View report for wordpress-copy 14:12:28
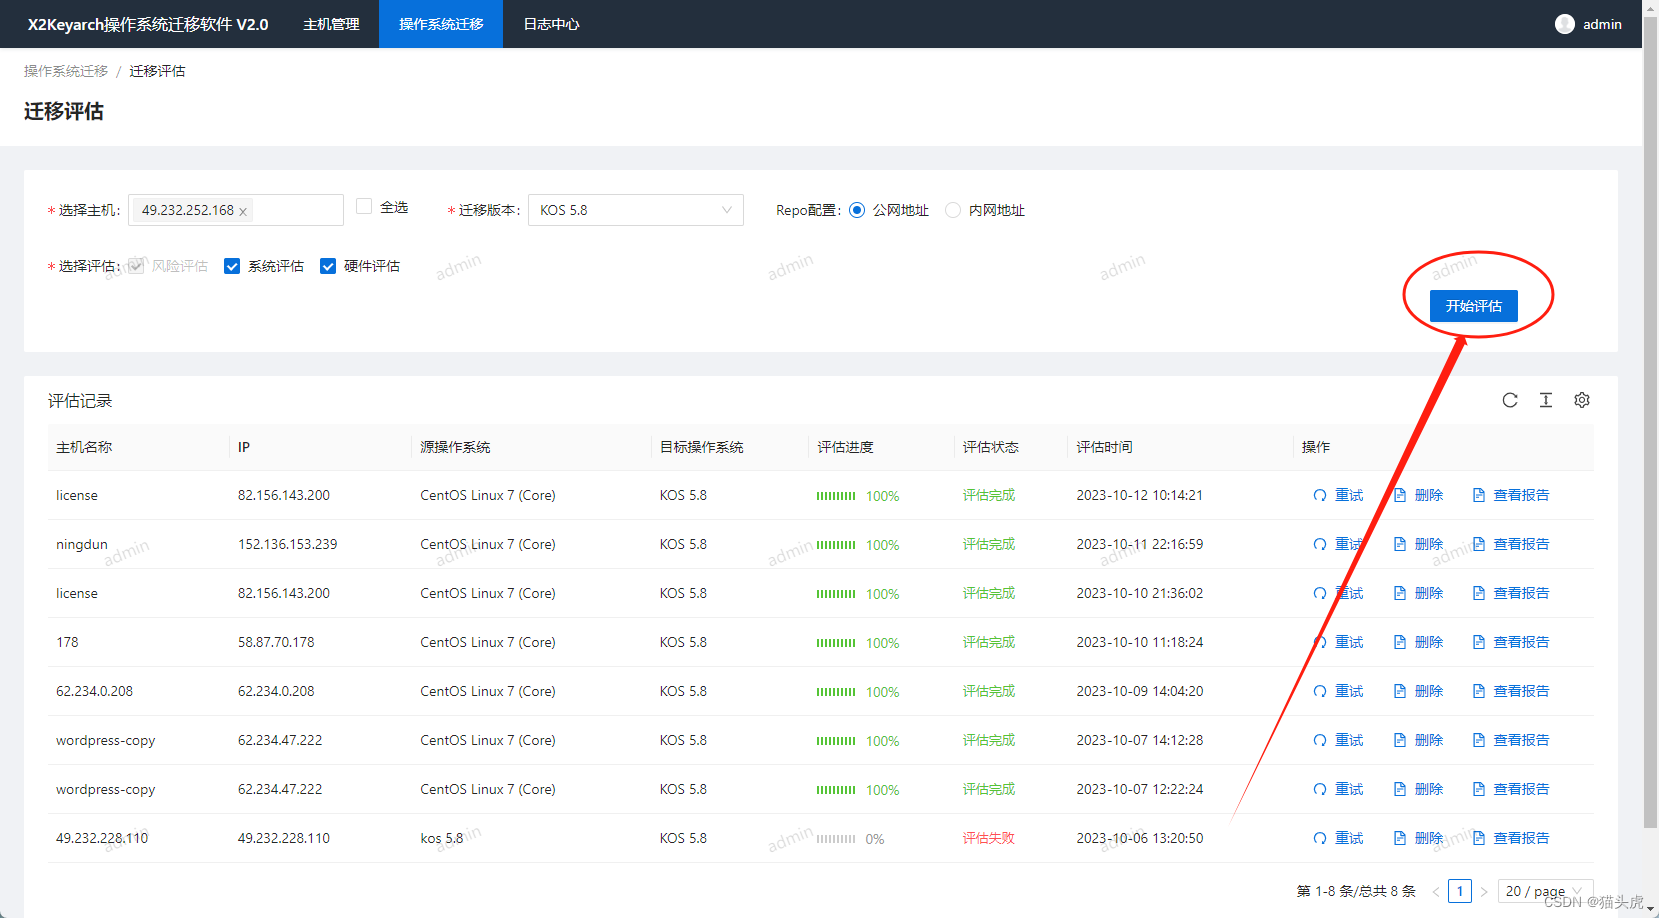This screenshot has height=918, width=1659. [1510, 740]
